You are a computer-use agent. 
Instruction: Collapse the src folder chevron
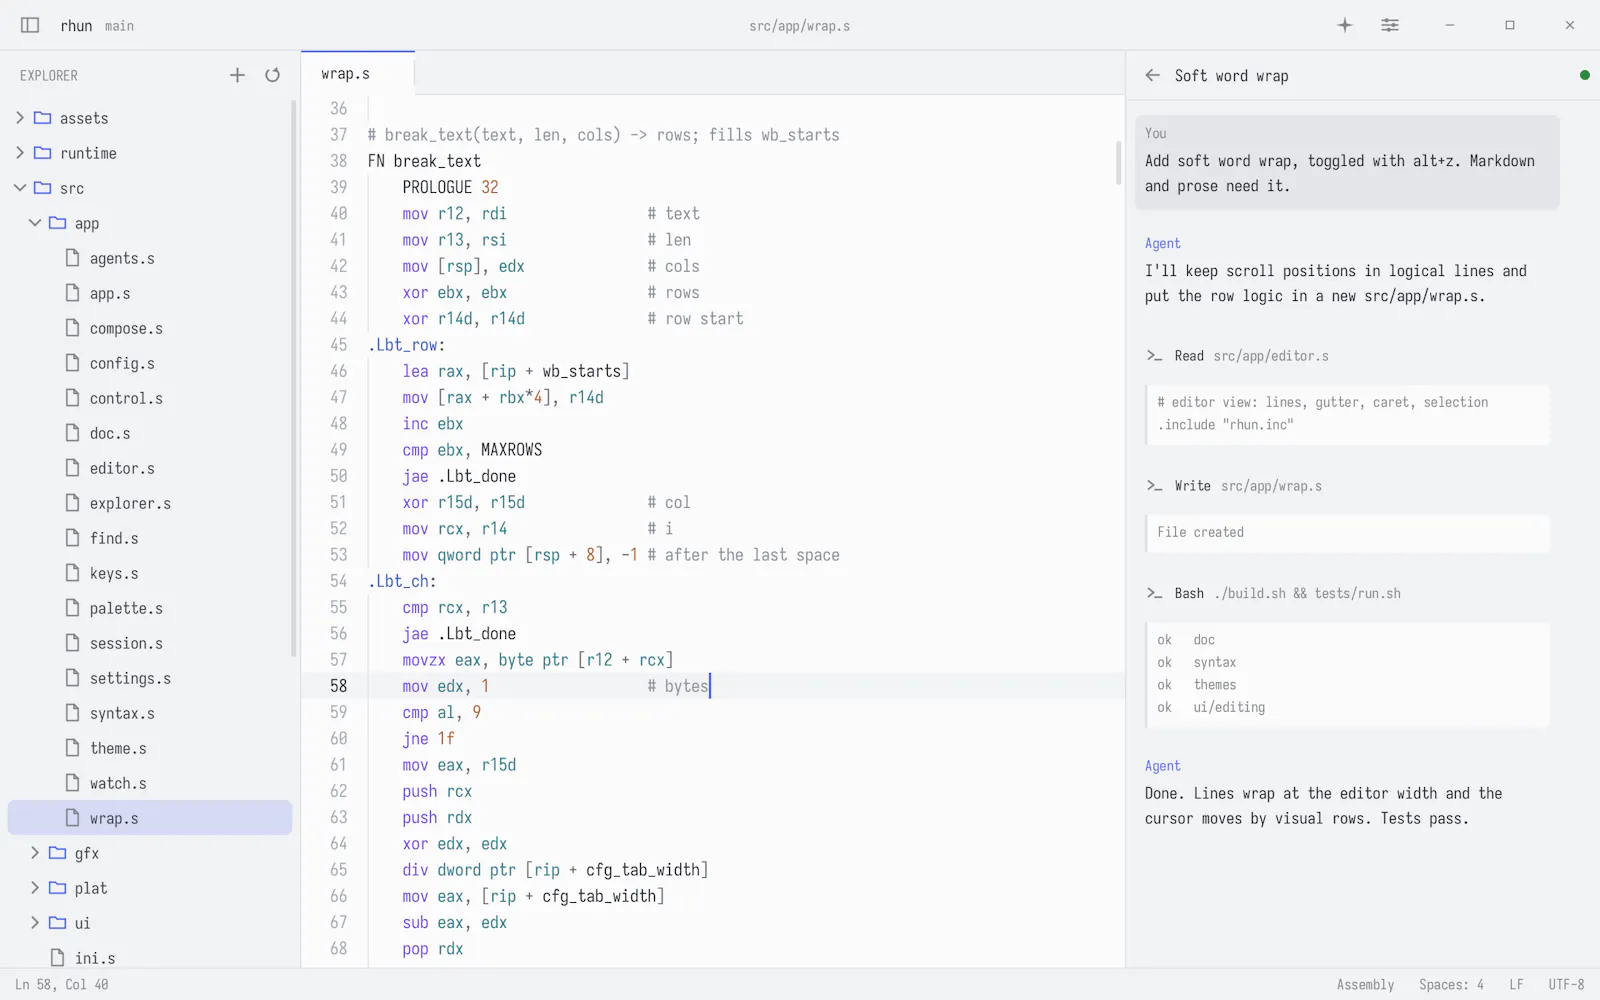(20, 188)
